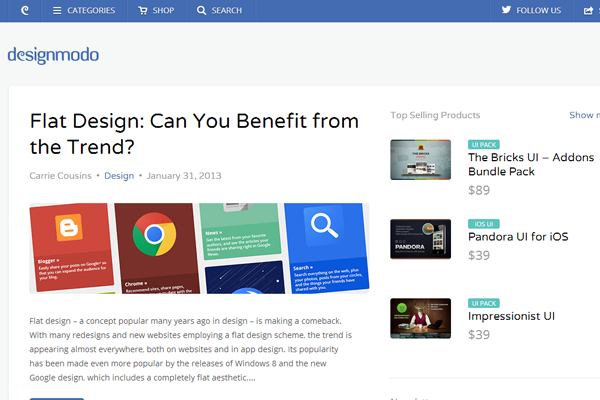
Task: Click the UI PACK tag above Bricks UI
Action: point(484,145)
